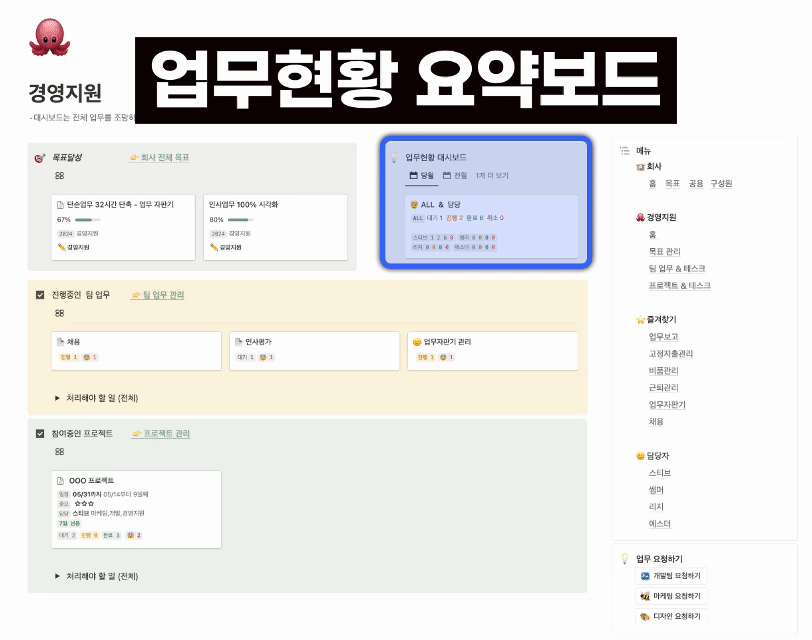The width and height of the screenshot is (812, 640).
Task: Click the target icon beside 목표달성
Action: 40,158
